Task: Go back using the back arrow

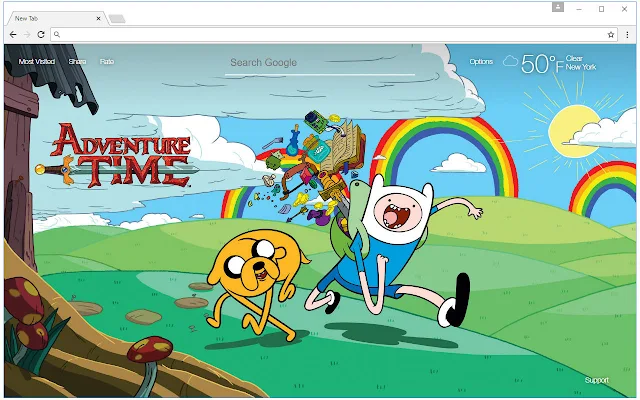Action: pos(13,35)
